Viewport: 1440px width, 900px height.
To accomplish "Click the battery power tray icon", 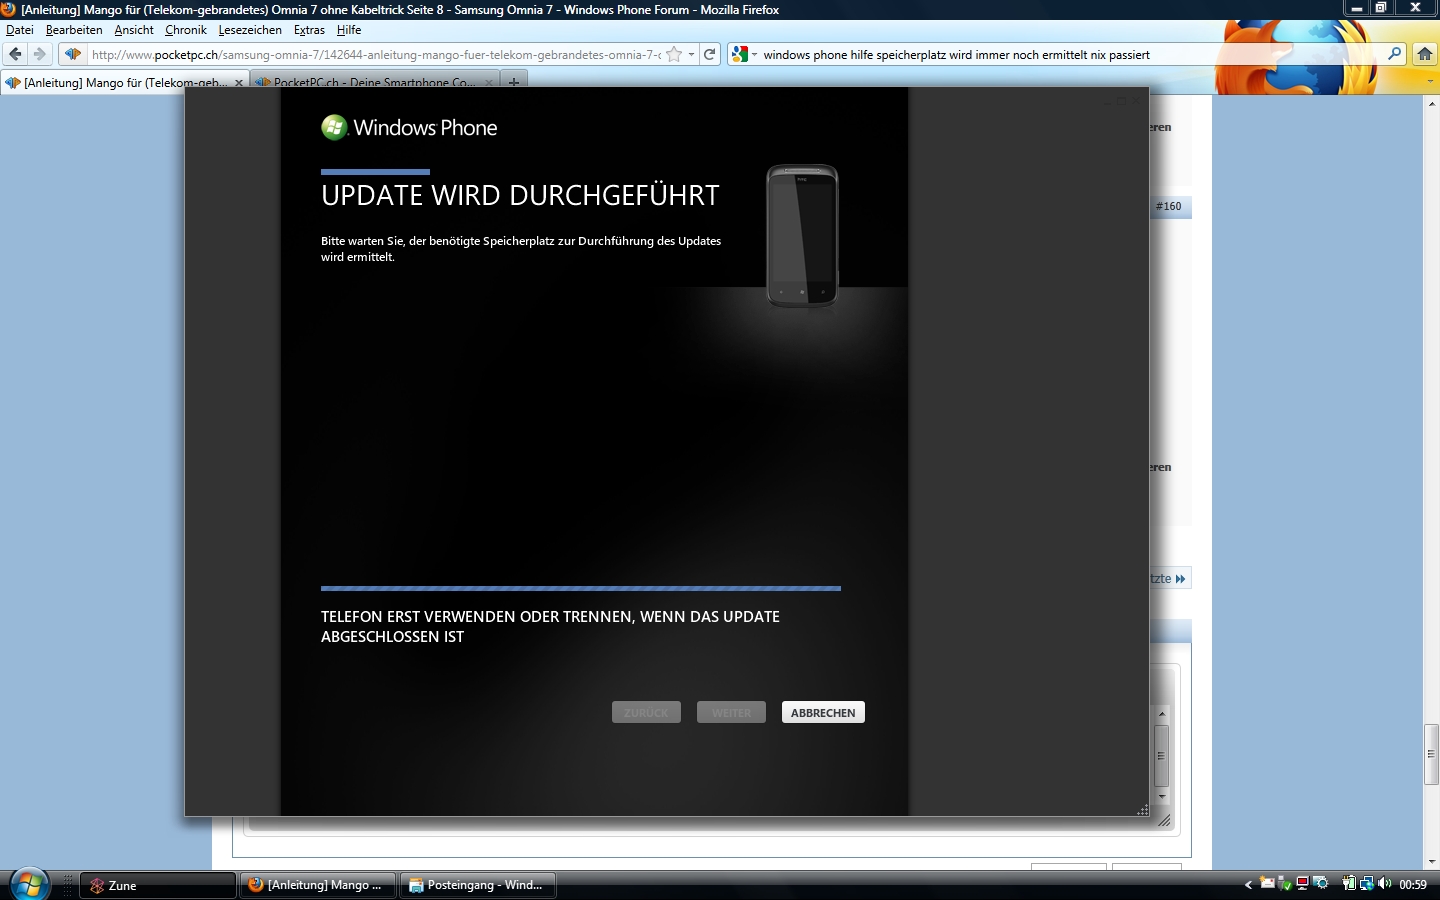I will coord(1349,883).
